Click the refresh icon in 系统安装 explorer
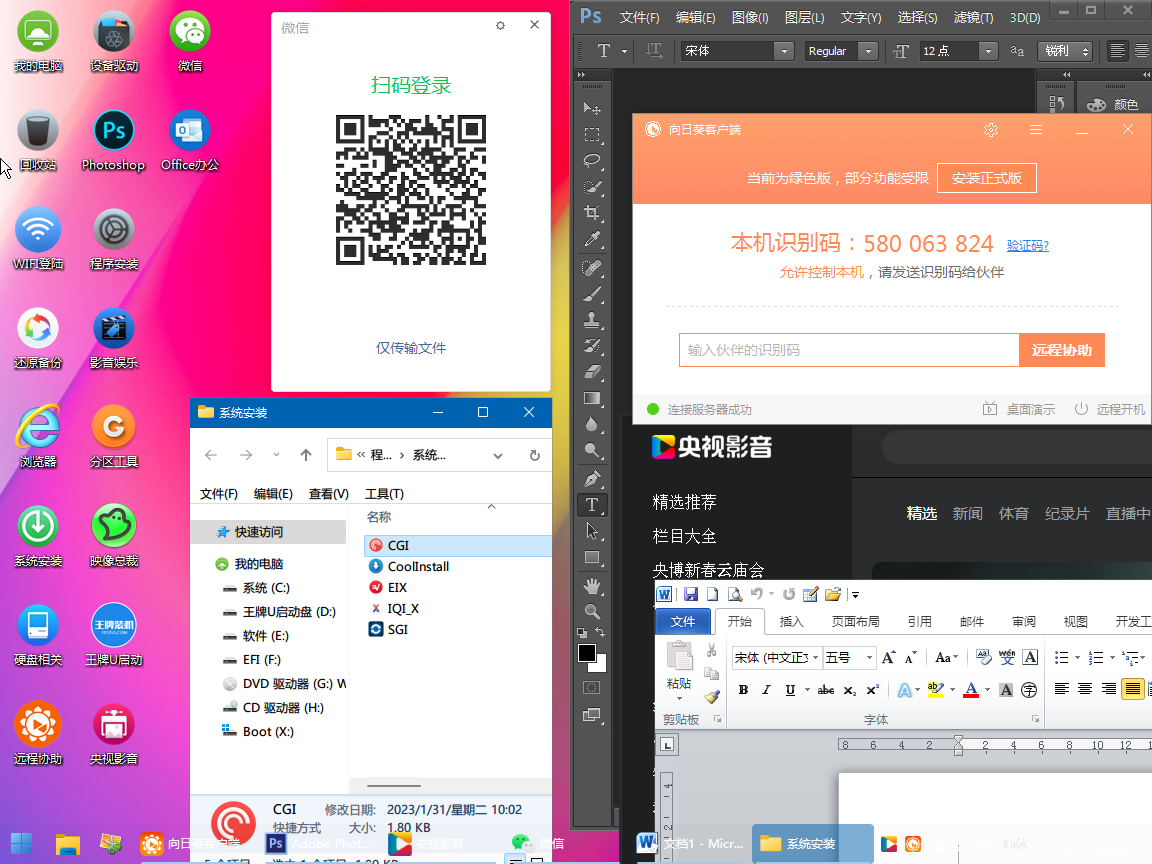This screenshot has height=864, width=1152. [535, 456]
